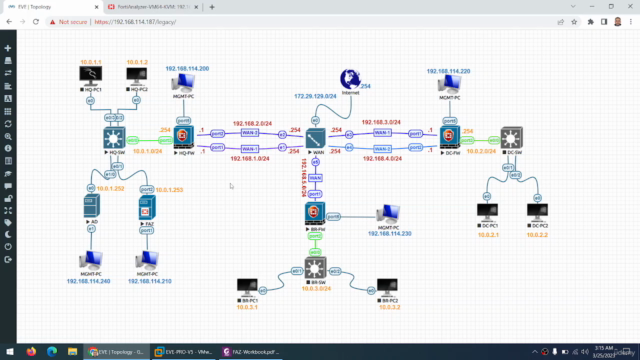The width and height of the screenshot is (640, 360).
Task: Select the HQ-PC1 computer node
Action: pos(91,76)
